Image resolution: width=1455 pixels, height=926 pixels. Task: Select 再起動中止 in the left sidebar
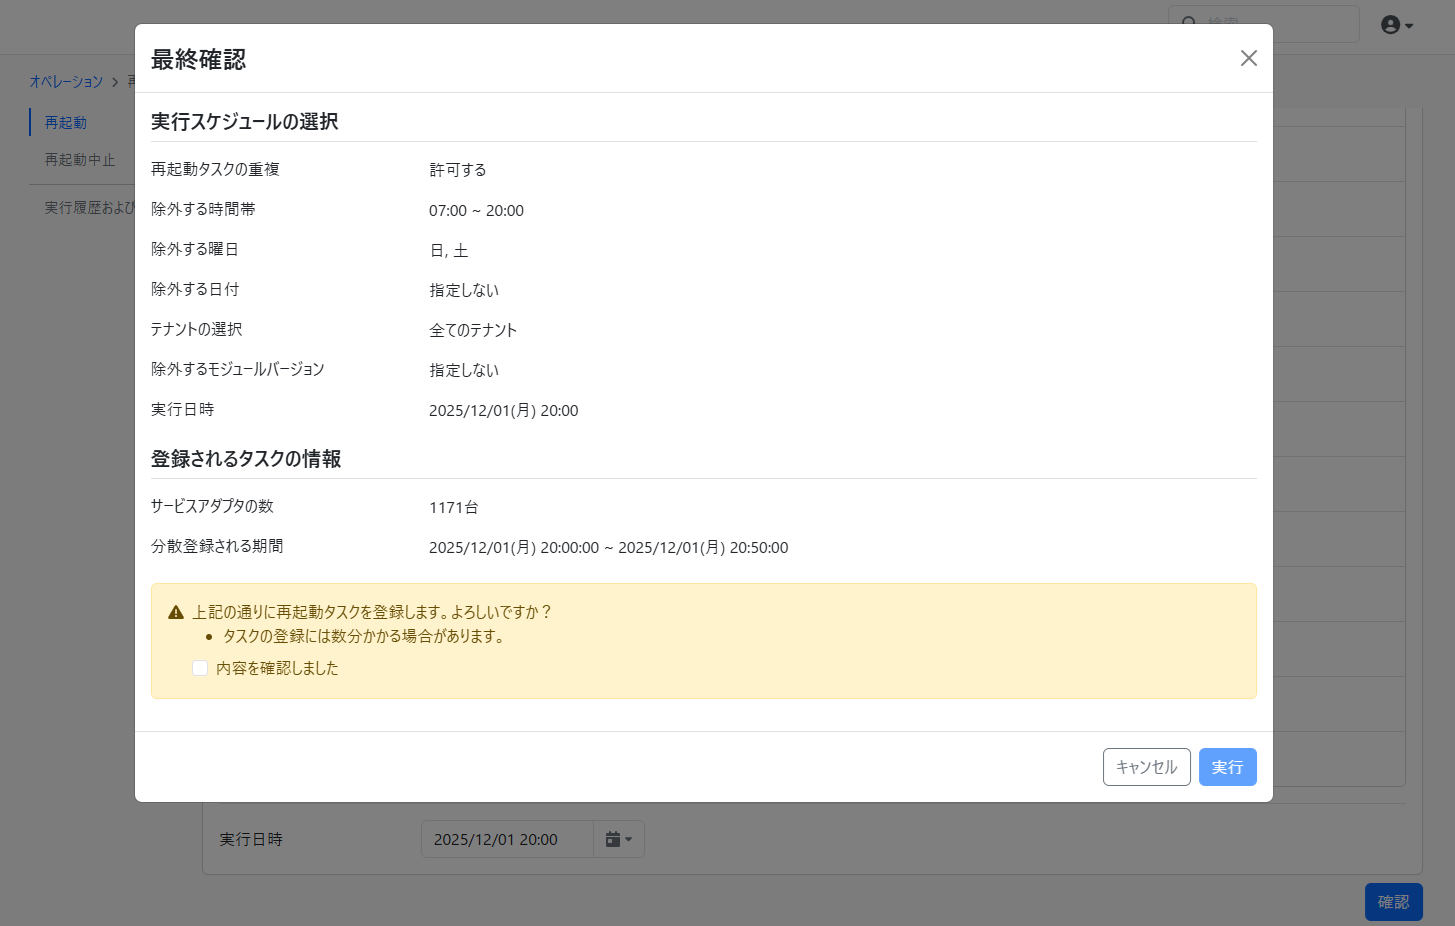(80, 160)
